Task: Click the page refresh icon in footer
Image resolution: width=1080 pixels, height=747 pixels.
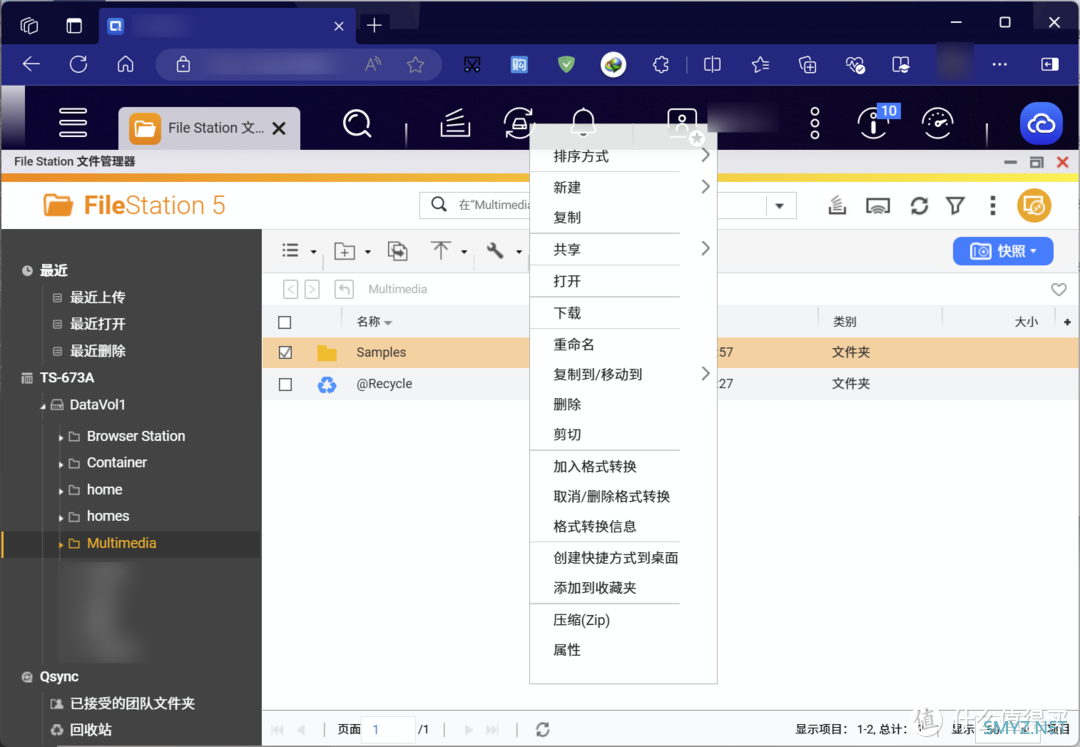Action: (x=543, y=729)
